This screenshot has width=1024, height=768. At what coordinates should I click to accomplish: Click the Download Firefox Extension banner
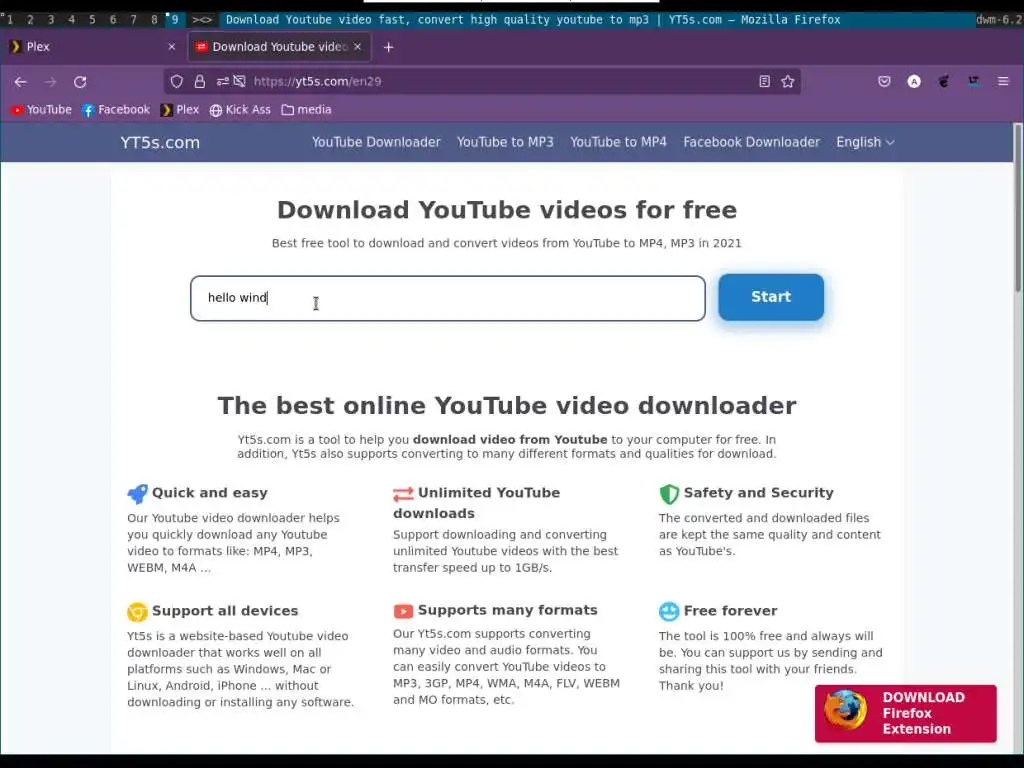905,713
